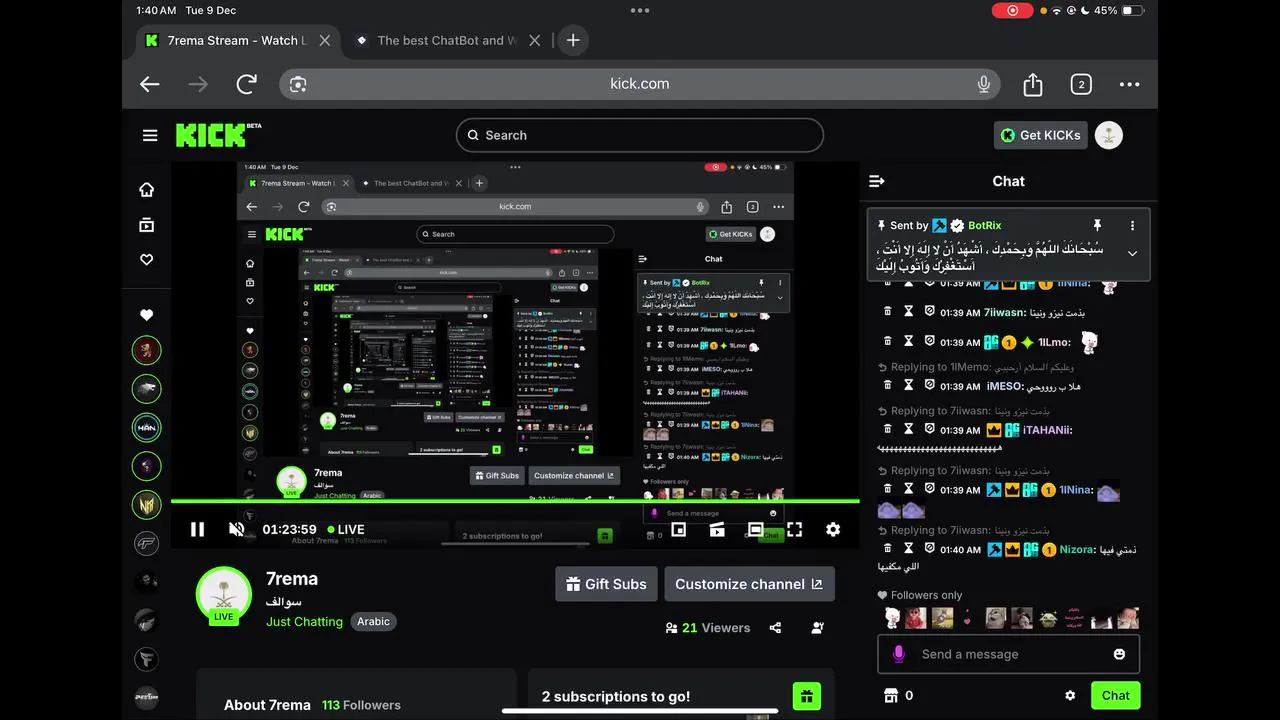Focus the Send a message field

pyautogui.click(x=1008, y=654)
